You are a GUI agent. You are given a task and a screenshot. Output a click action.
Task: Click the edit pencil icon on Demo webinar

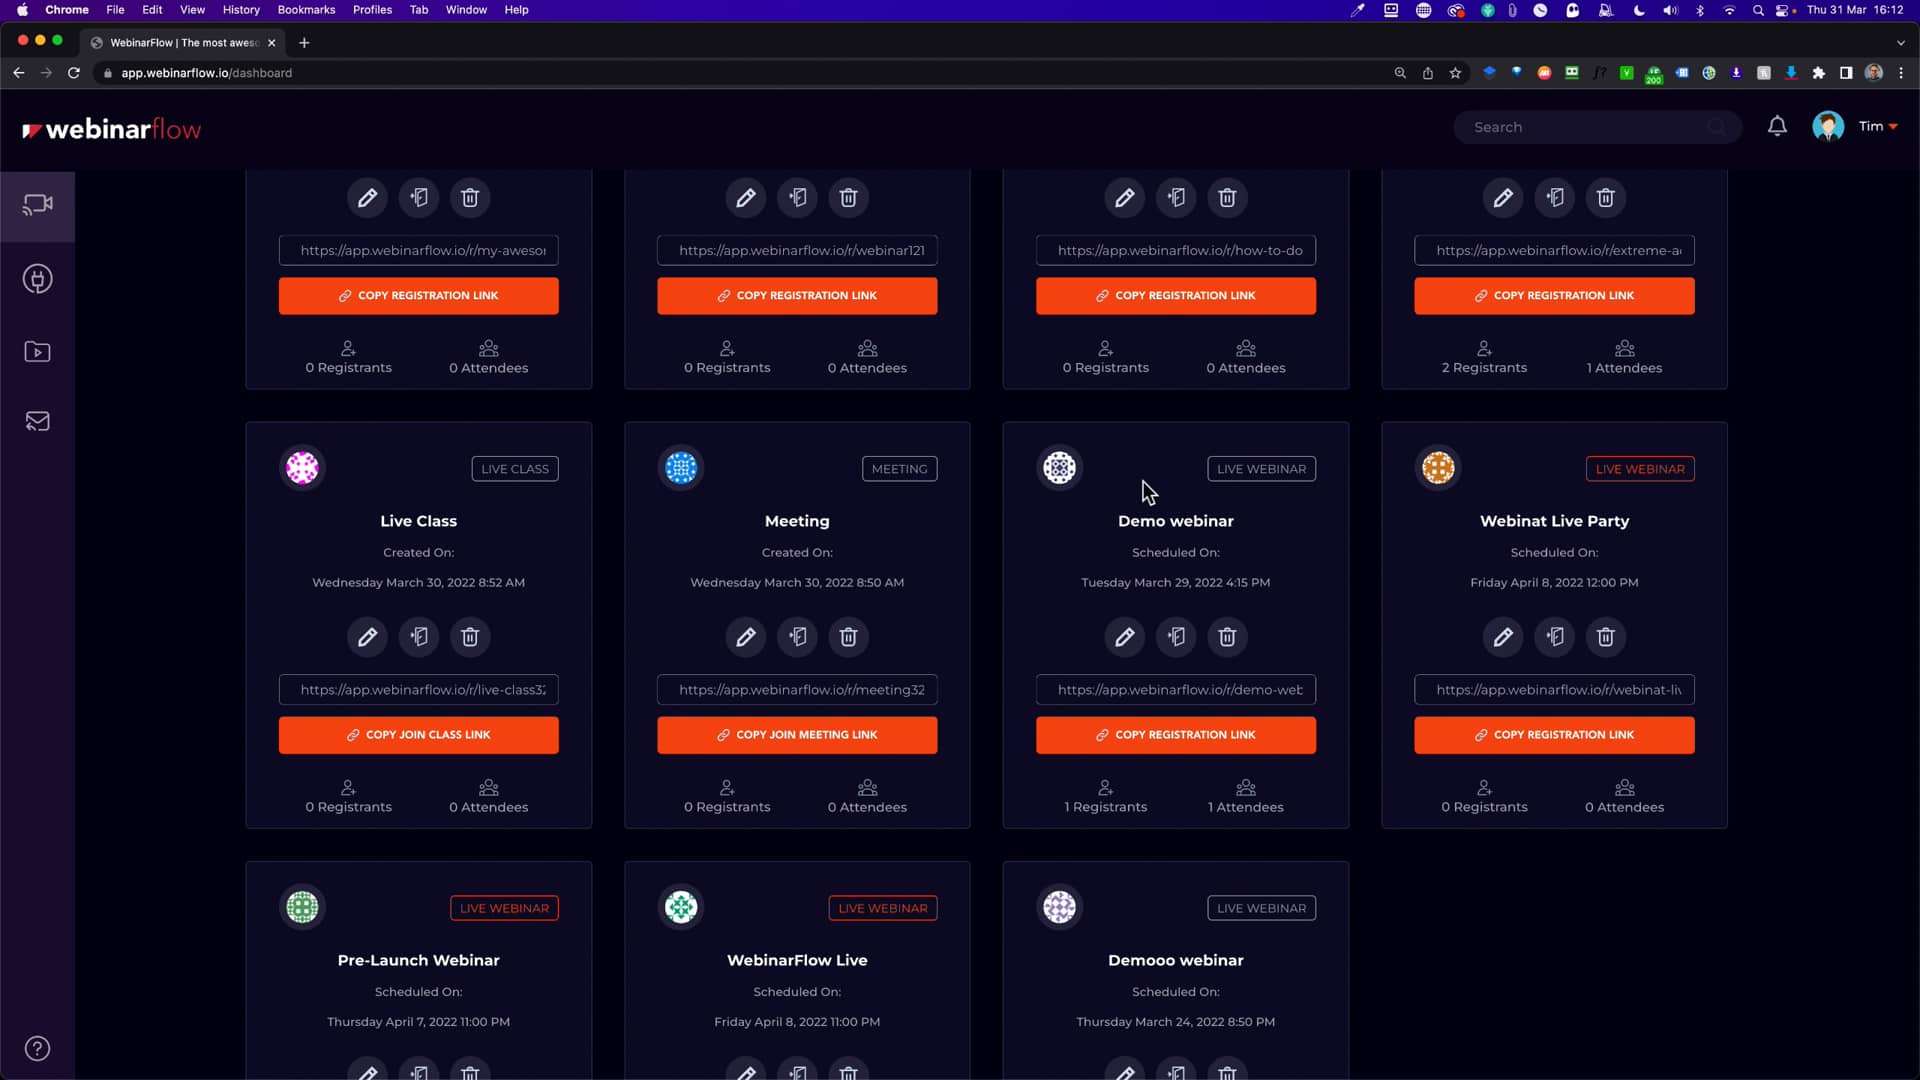tap(1125, 637)
